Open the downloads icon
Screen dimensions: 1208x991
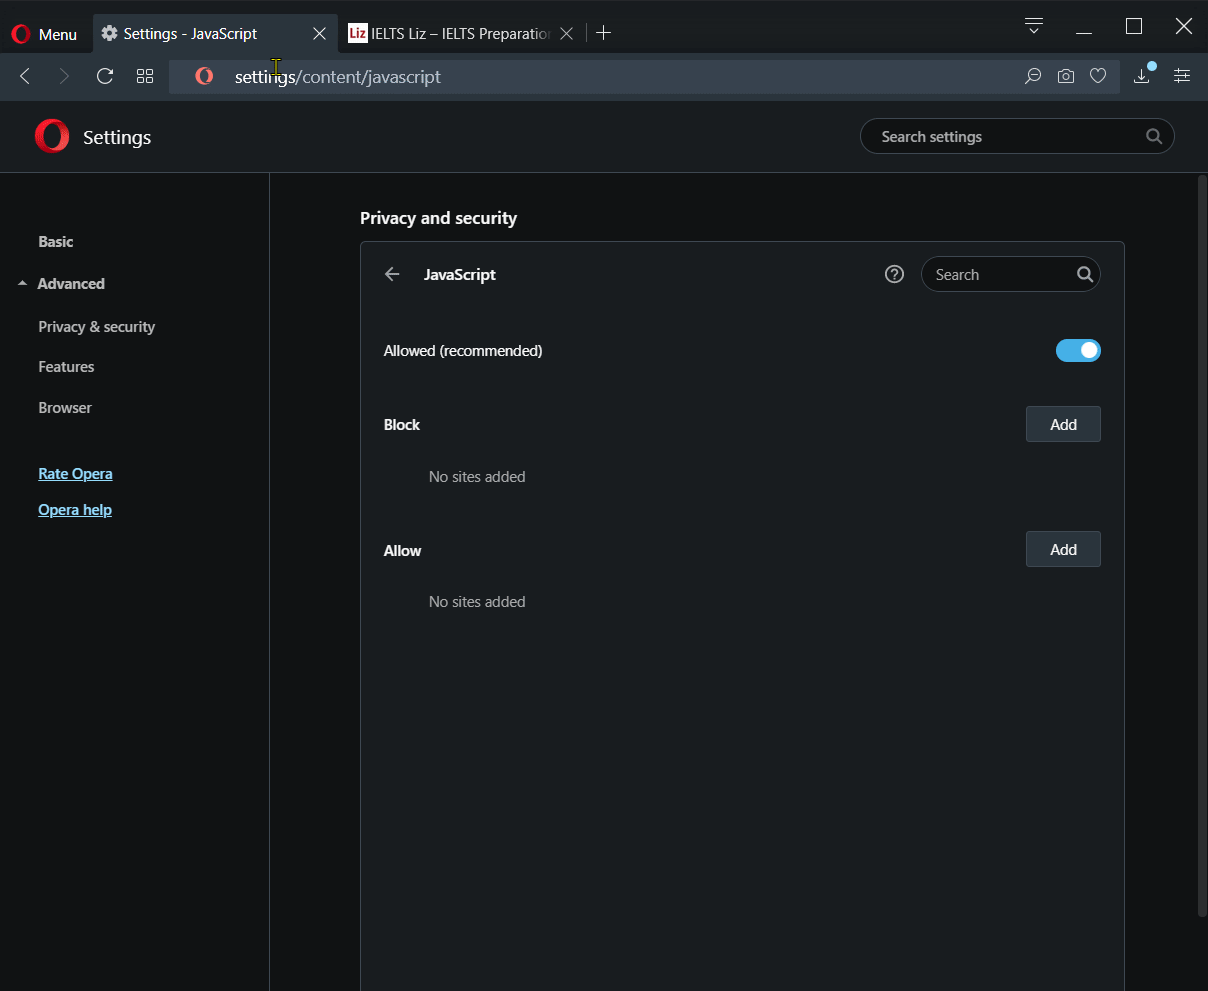[x=1142, y=76]
